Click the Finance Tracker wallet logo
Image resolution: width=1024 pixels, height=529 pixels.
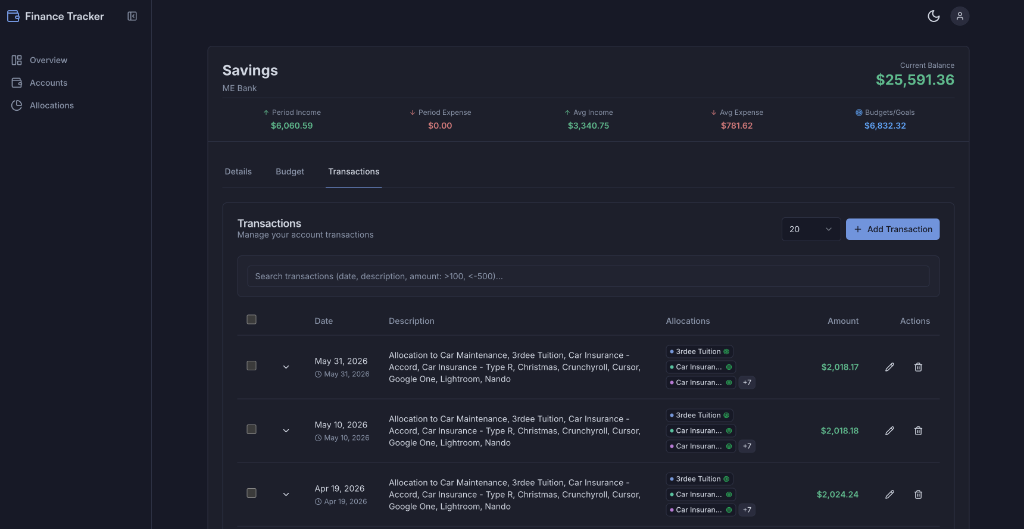(13, 16)
